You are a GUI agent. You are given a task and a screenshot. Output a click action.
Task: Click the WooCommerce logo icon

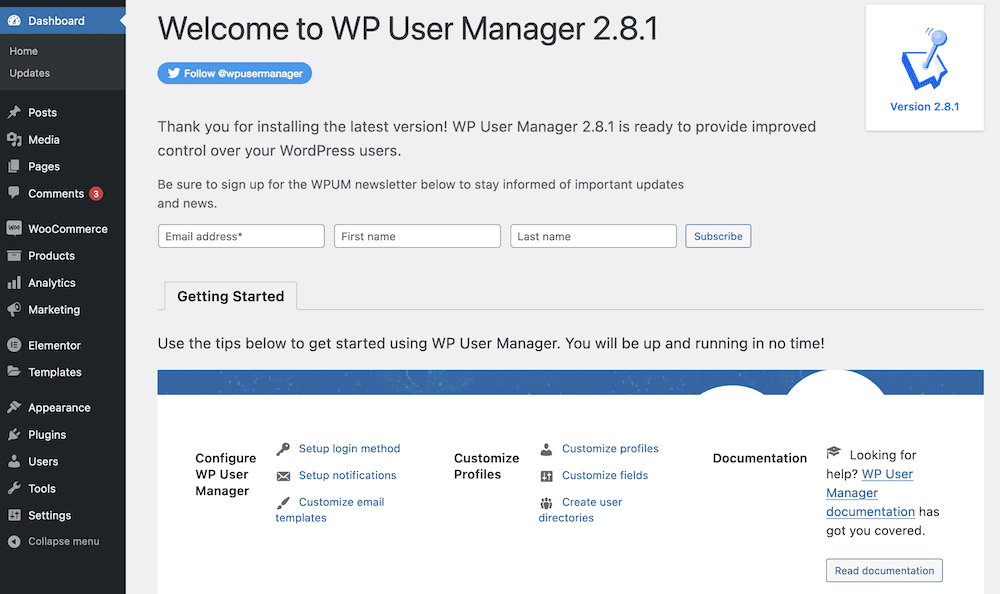(14, 228)
